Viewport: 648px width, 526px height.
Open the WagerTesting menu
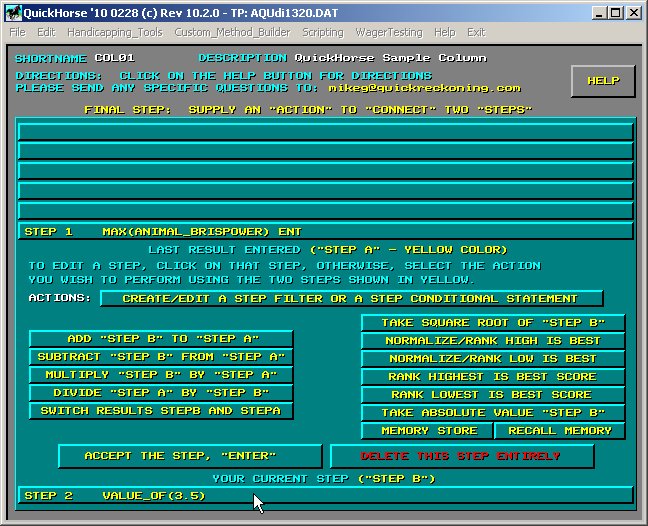coord(389,32)
